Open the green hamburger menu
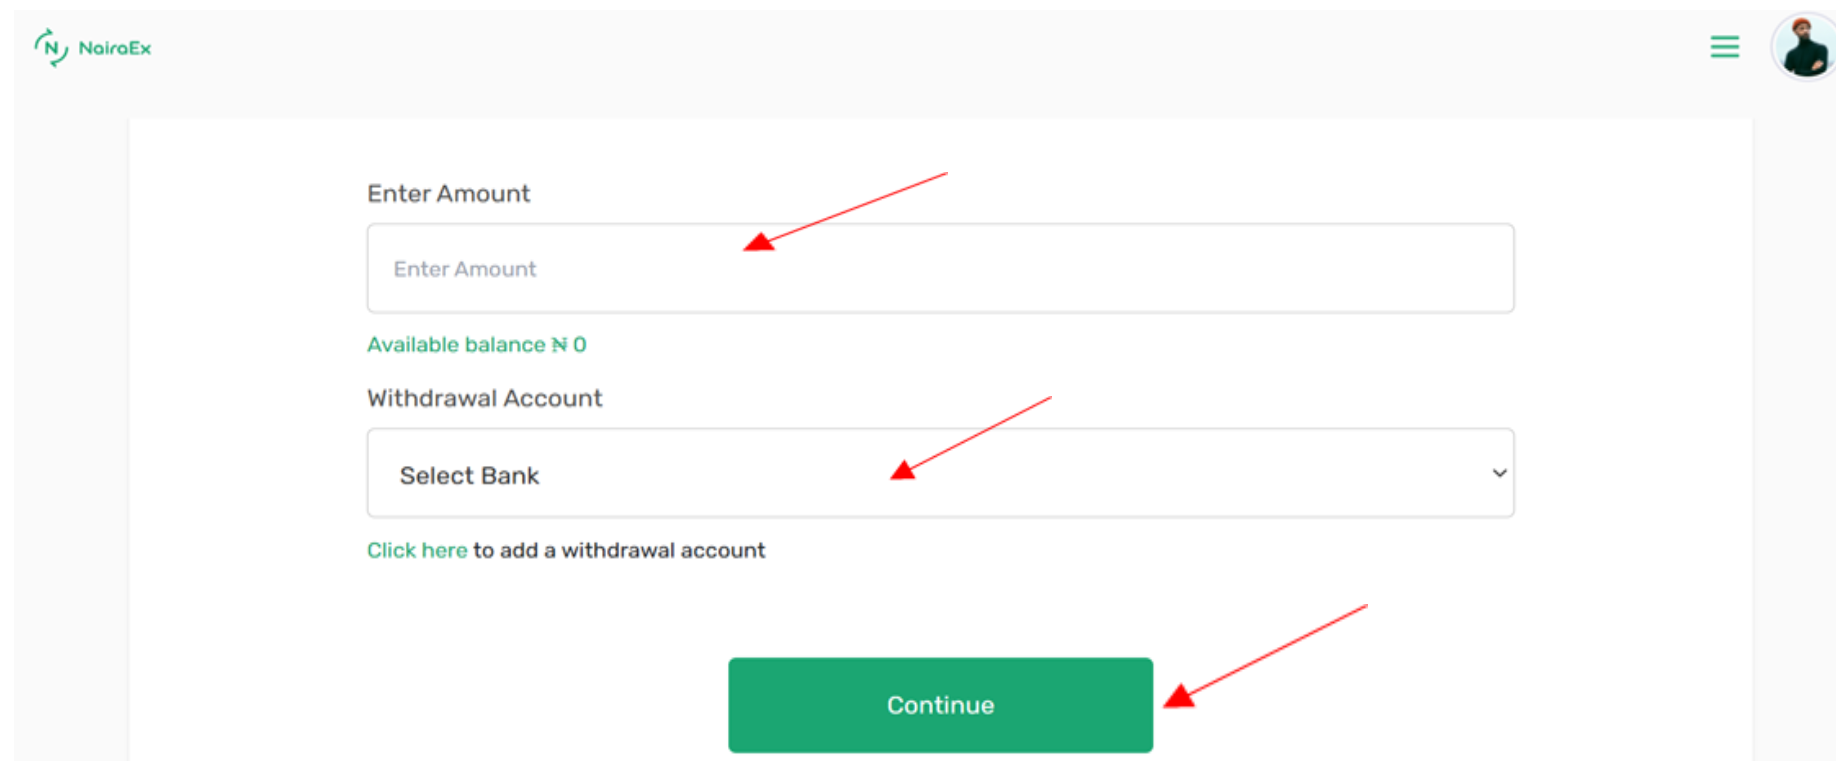 pos(1724,47)
